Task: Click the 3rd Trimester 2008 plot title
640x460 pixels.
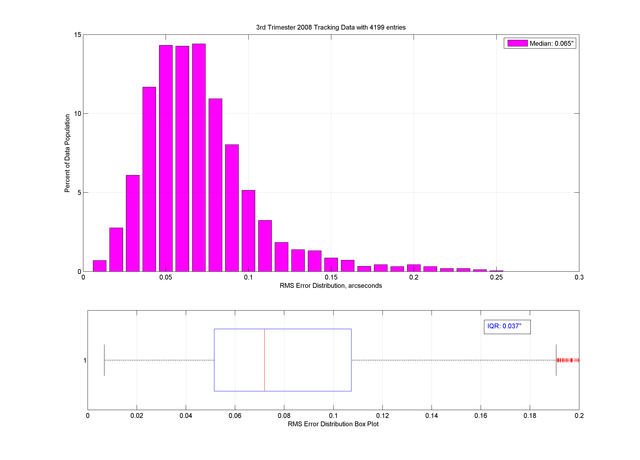Action: point(332,24)
